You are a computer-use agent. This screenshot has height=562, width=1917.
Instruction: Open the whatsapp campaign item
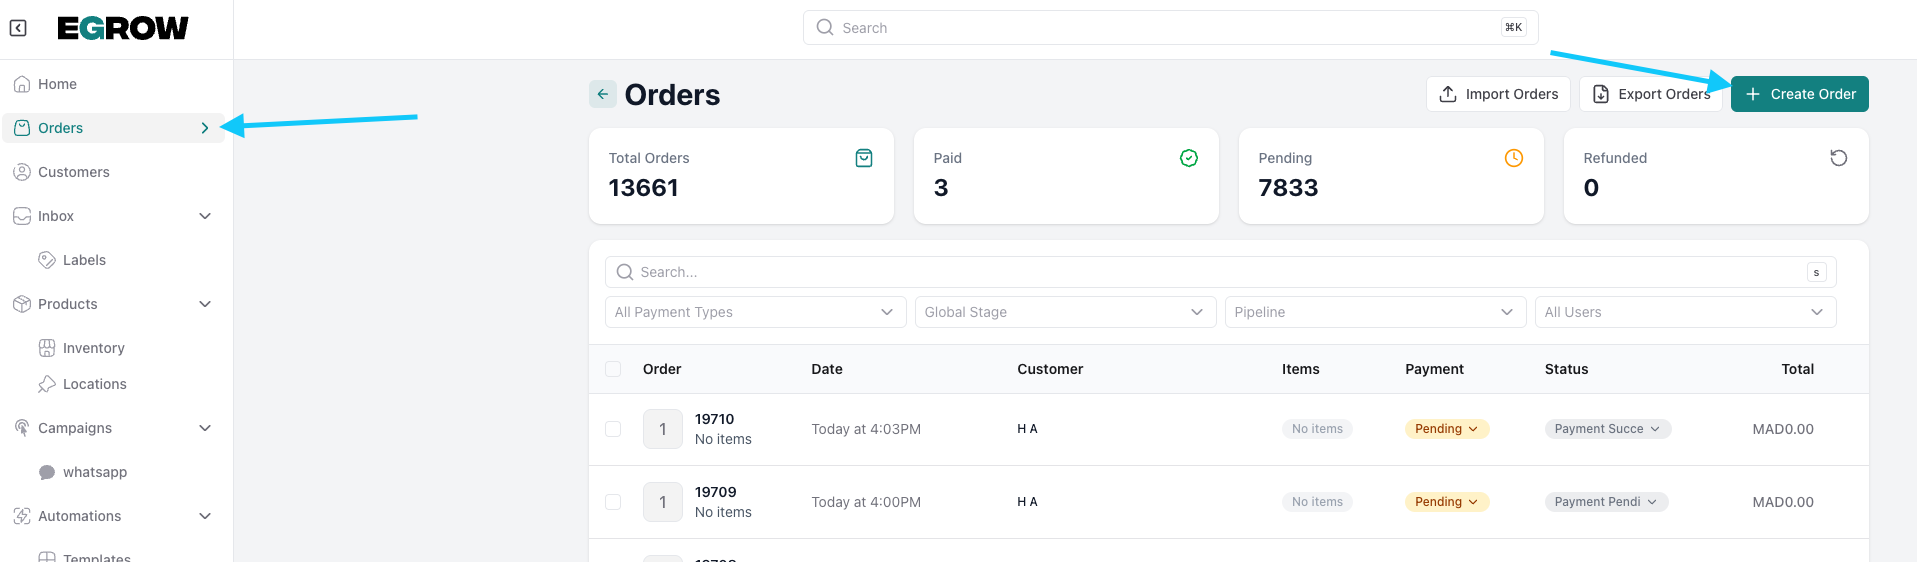94,472
